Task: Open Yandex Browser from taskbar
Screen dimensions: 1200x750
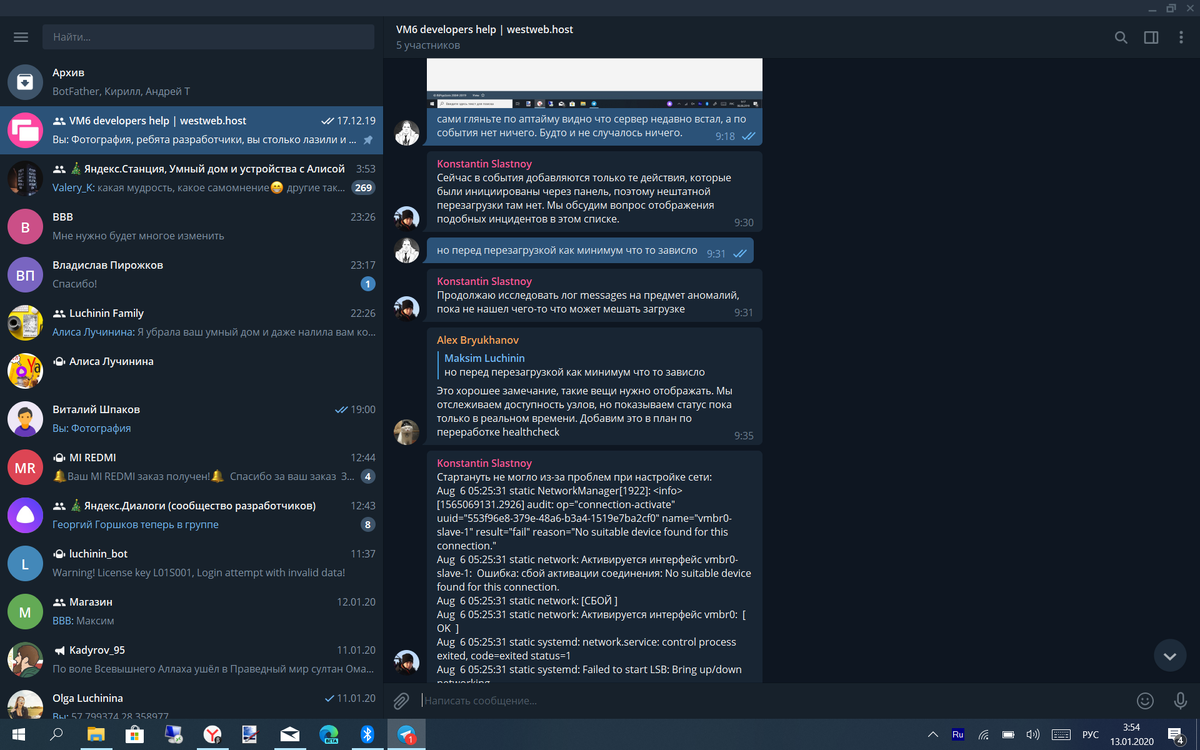Action: (212, 735)
